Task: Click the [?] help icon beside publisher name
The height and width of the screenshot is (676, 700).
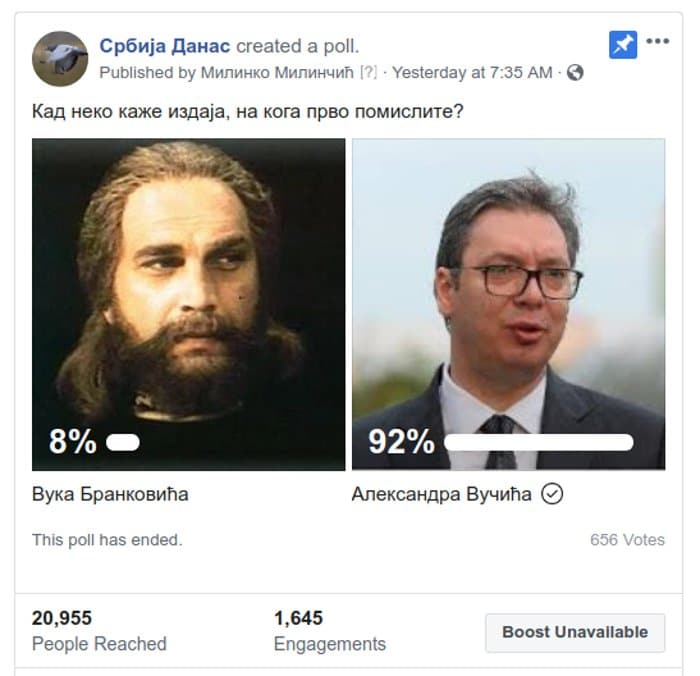Action: pyautogui.click(x=369, y=73)
